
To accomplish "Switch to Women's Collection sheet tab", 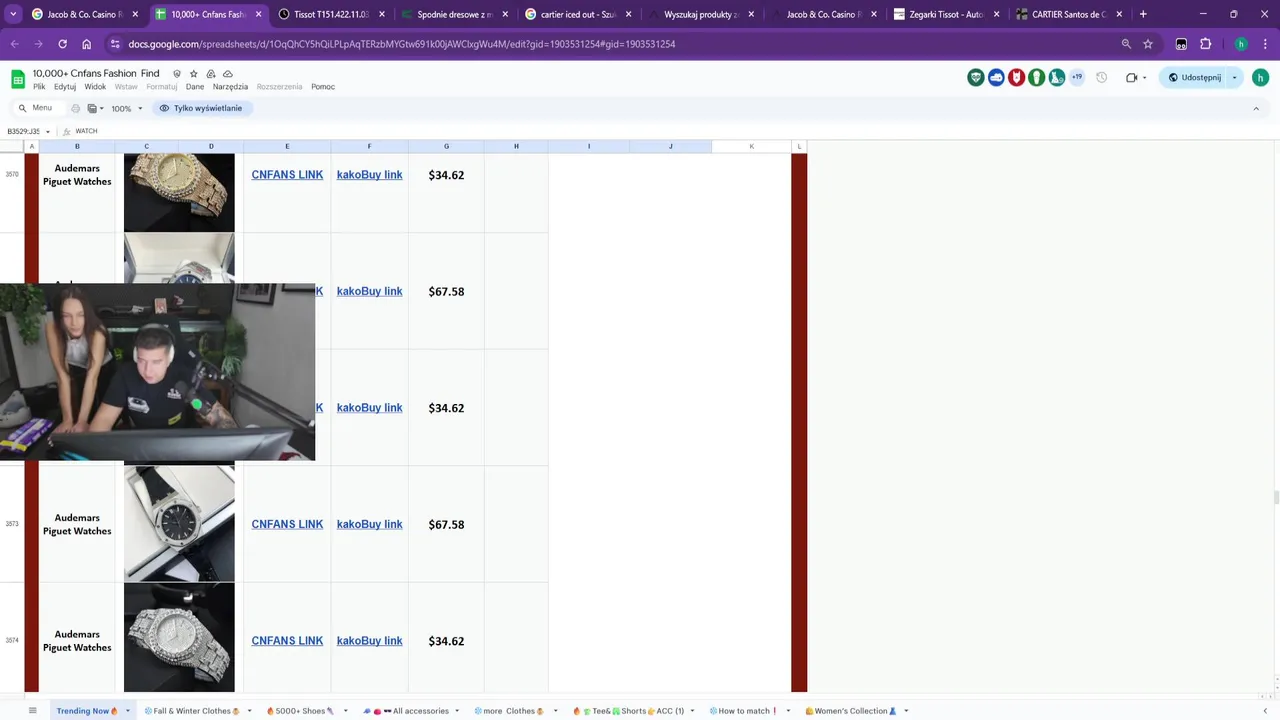I will 851,711.
